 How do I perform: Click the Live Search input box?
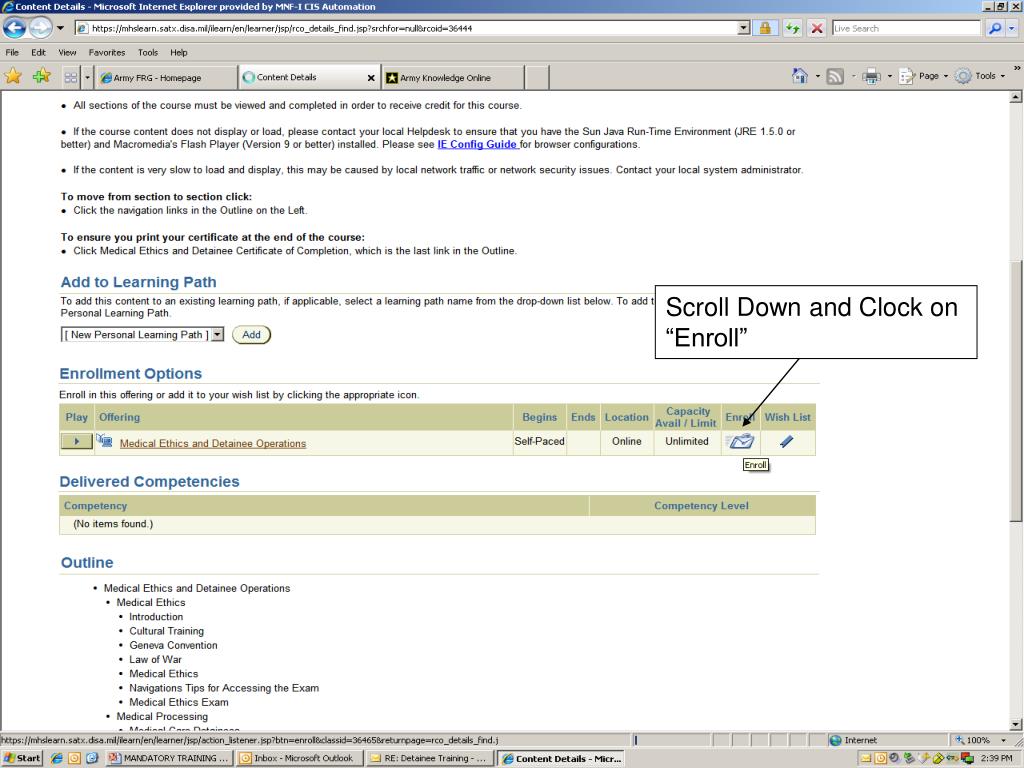pyautogui.click(x=906, y=28)
